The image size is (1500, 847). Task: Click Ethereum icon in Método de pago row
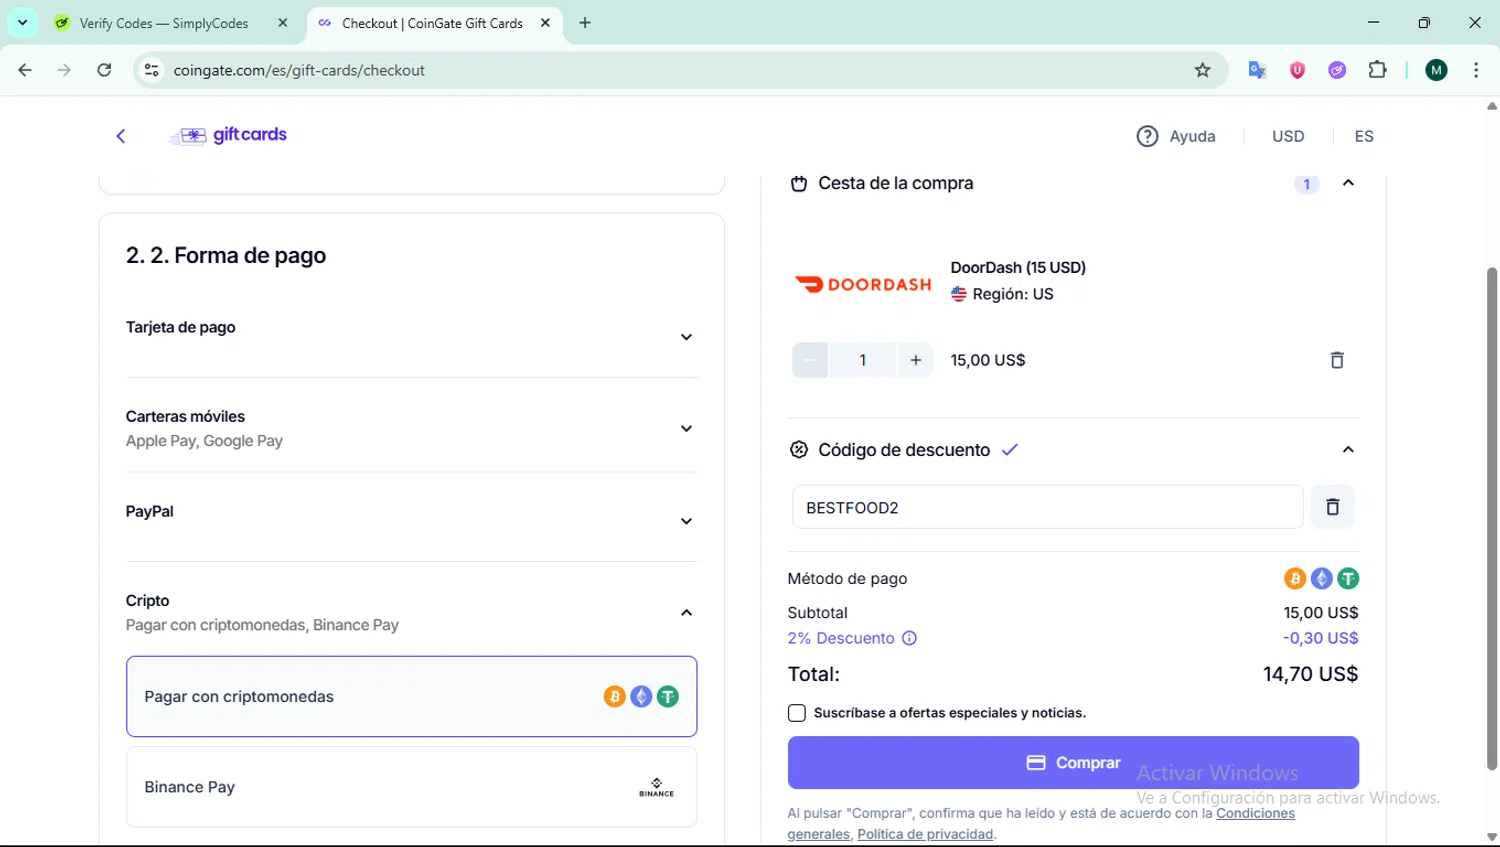pos(1322,578)
